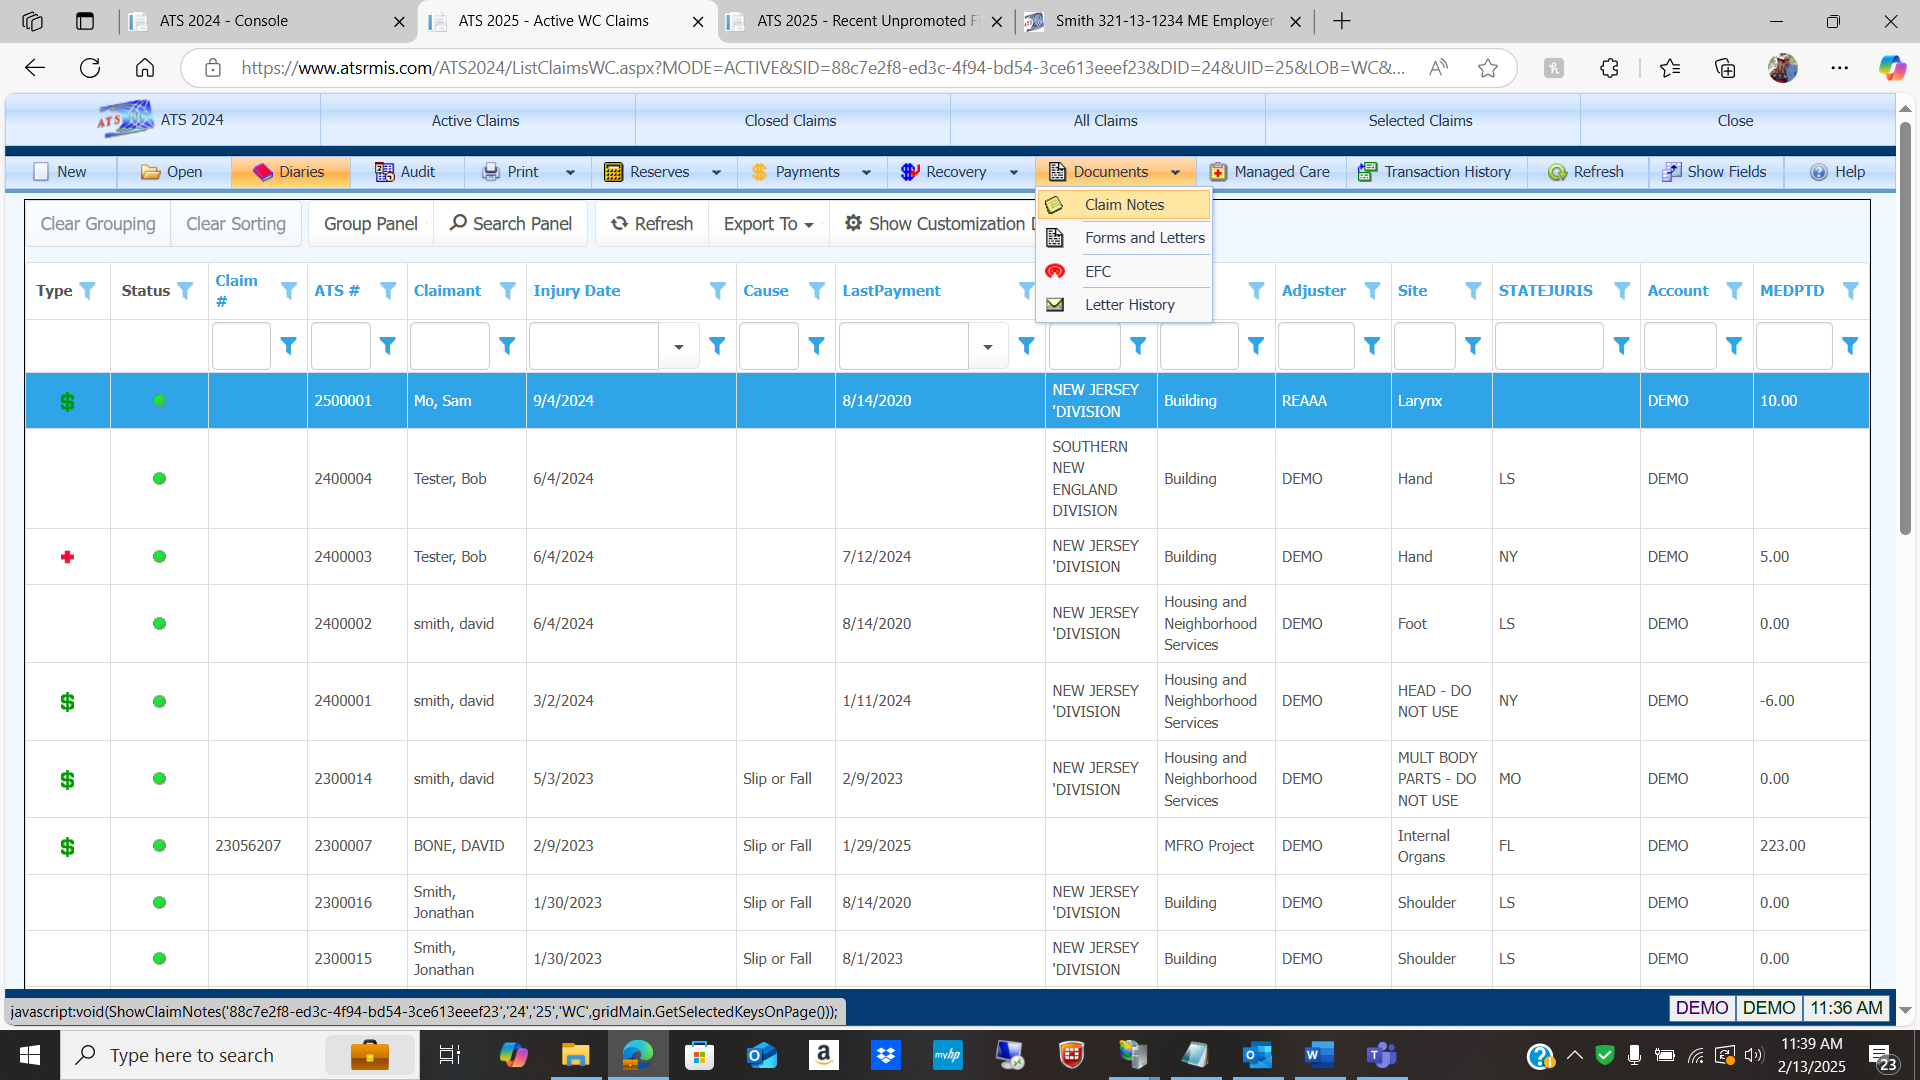The height and width of the screenshot is (1080, 1920).
Task: Click the Search Panel button
Action: click(x=511, y=224)
